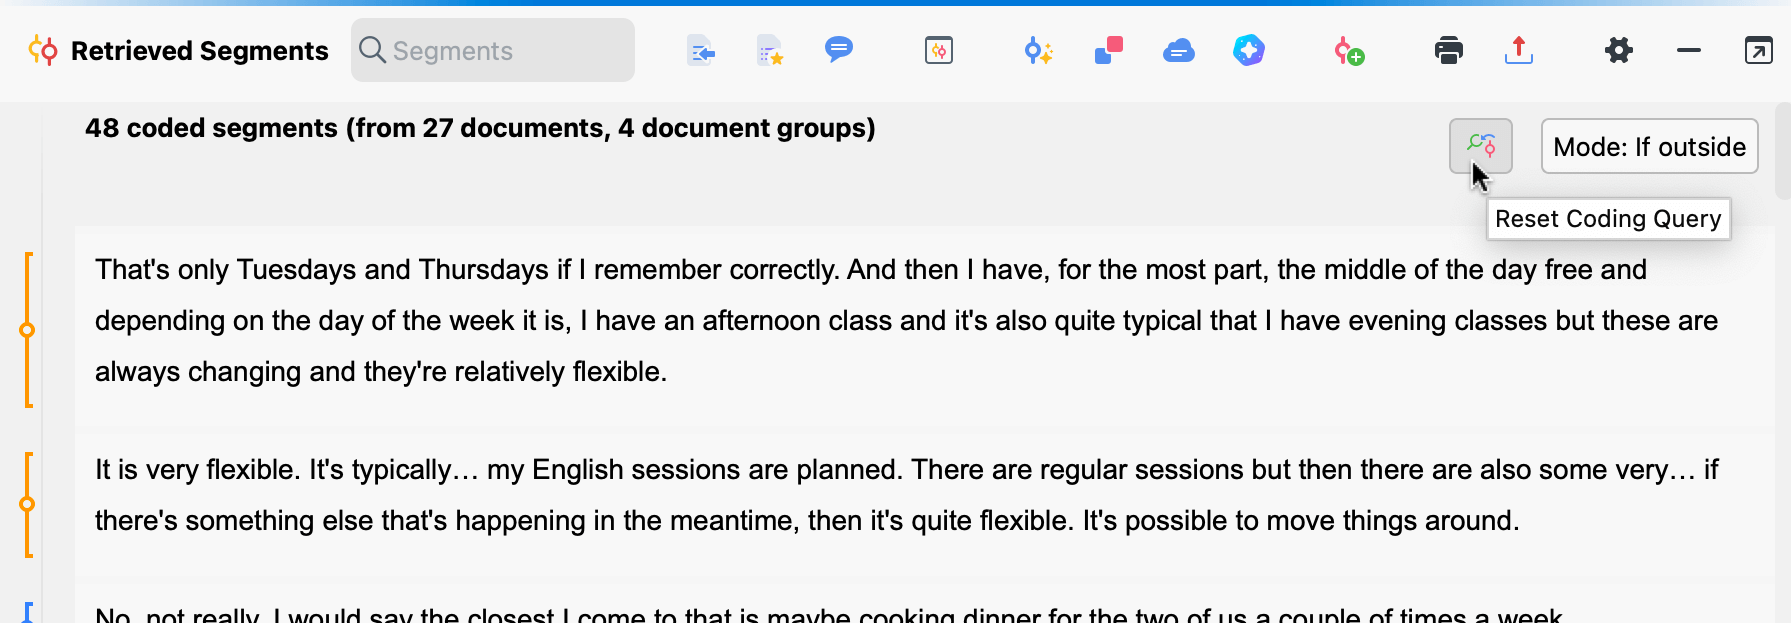Undock the window with the arrow-box icon
This screenshot has height=623, width=1791.
tap(1758, 50)
